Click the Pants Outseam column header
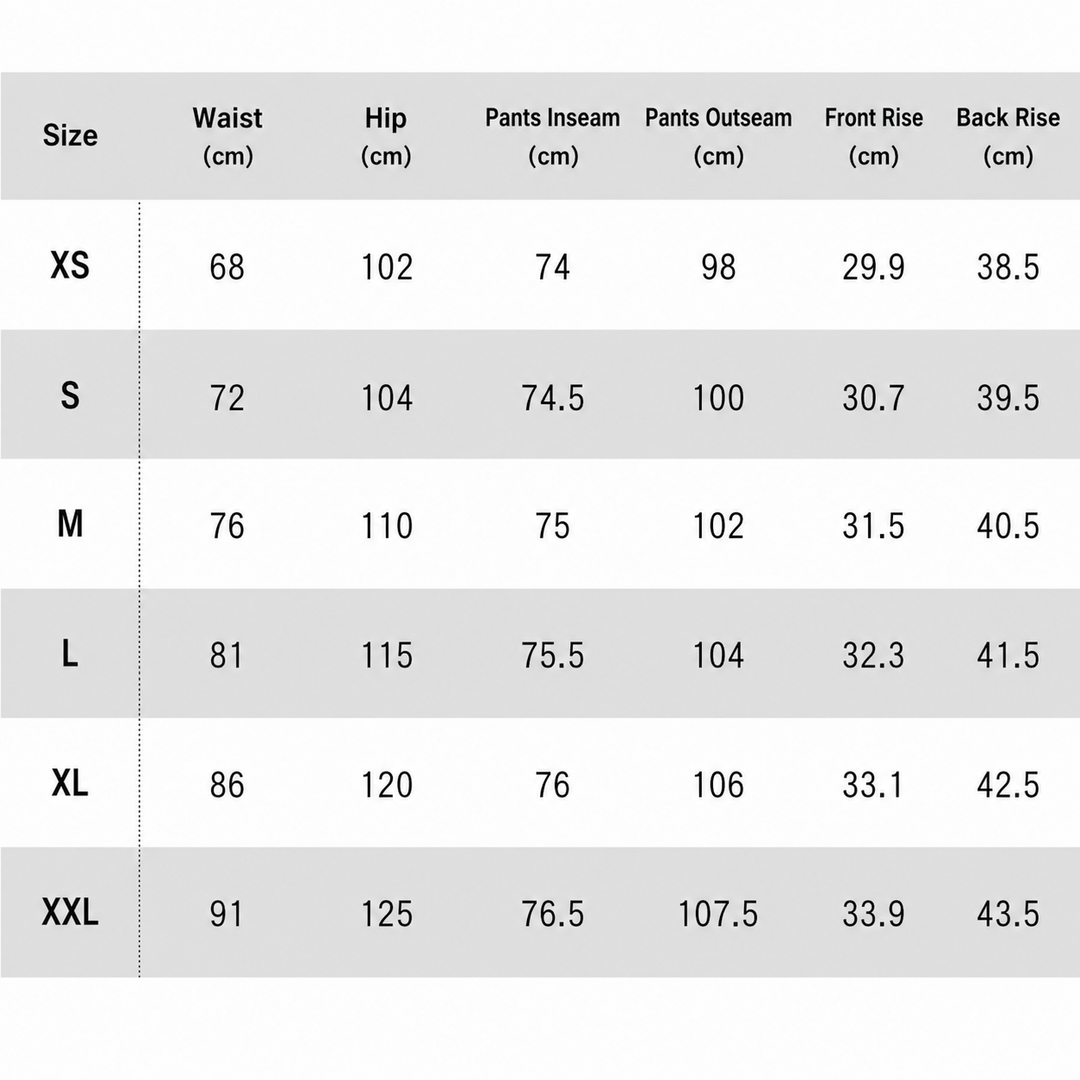This screenshot has width=1080, height=1080. point(718,136)
